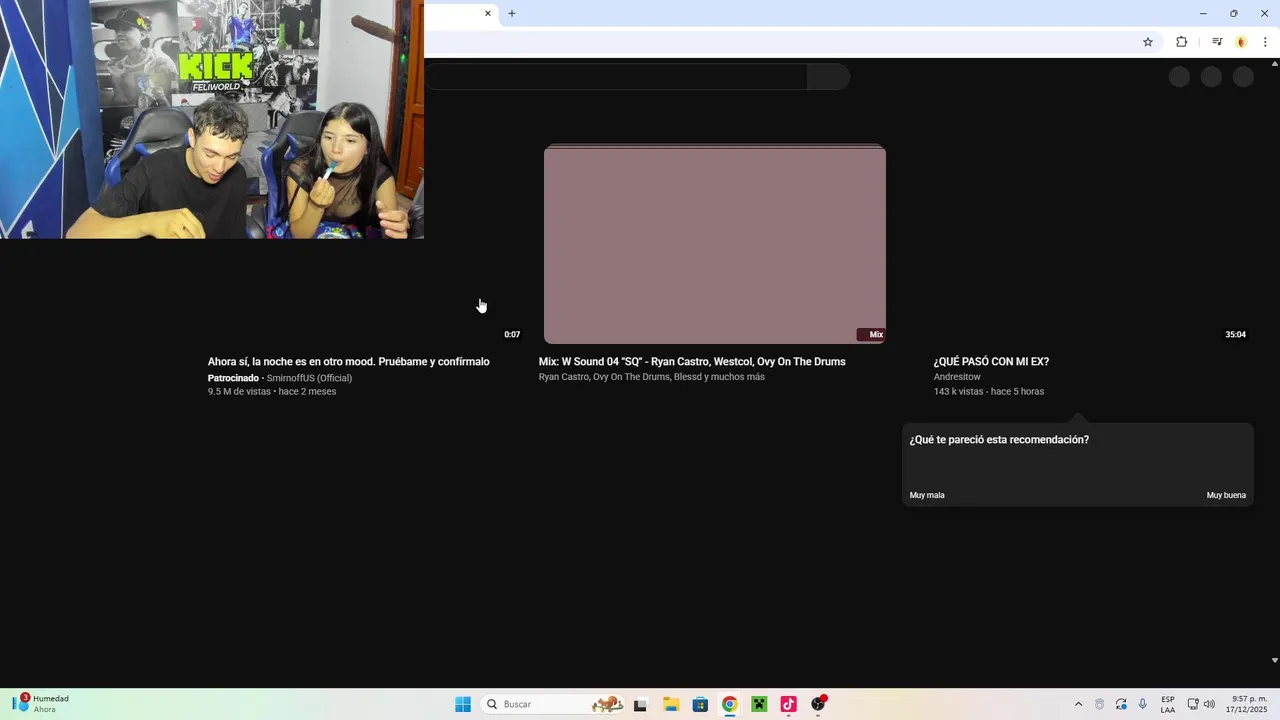Open "Ahora sí, la noche es en otro mood" ad title
The width and height of the screenshot is (1280, 720).
pyautogui.click(x=349, y=362)
